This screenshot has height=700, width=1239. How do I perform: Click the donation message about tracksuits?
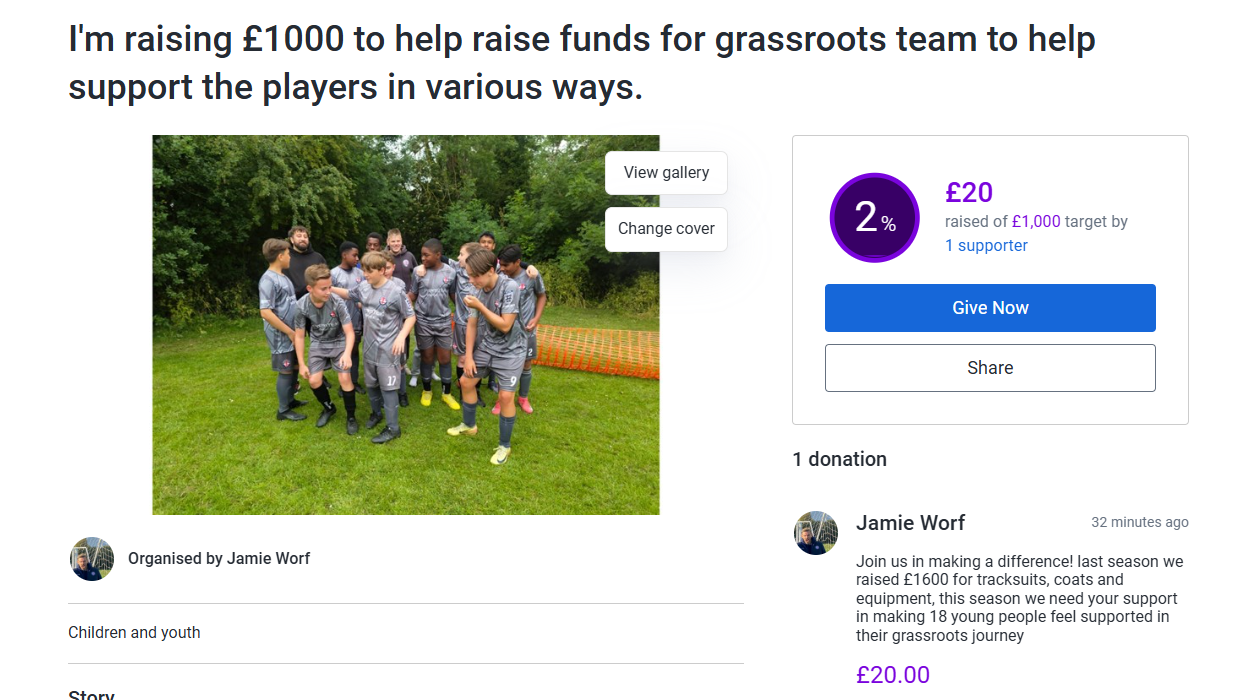click(1020, 599)
